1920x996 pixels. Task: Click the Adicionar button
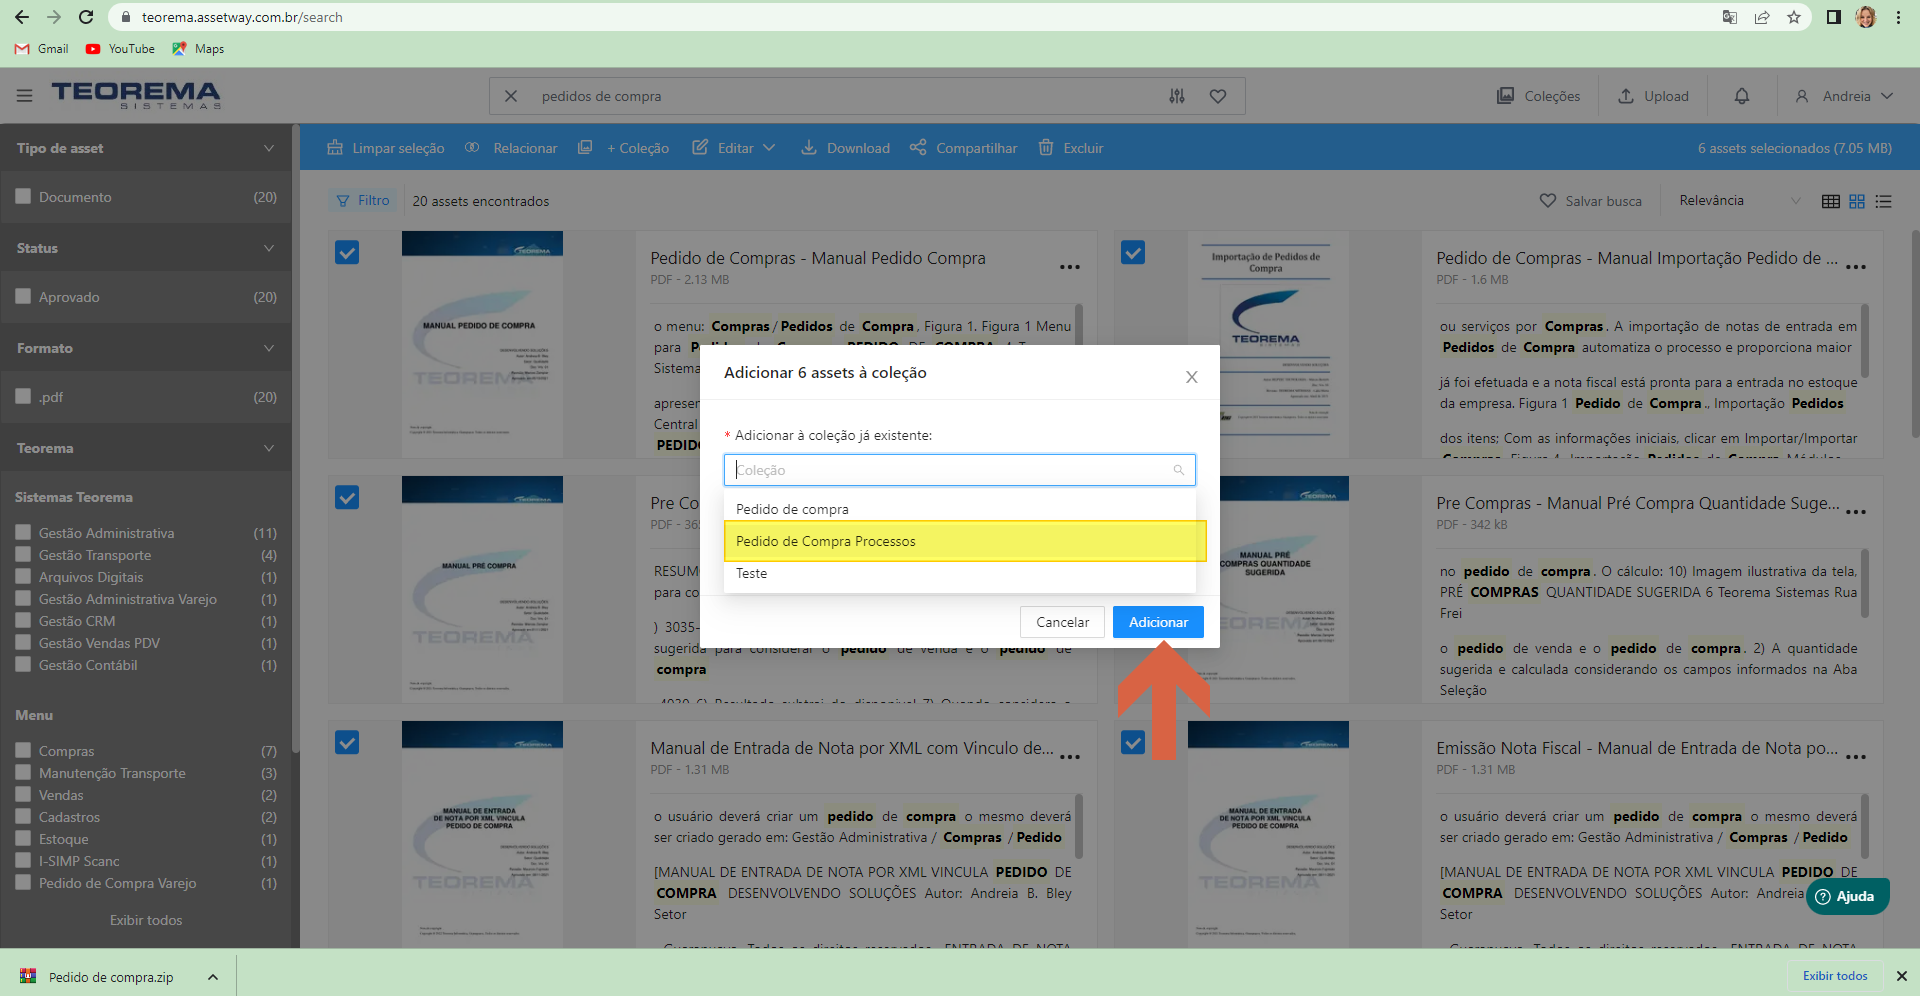pos(1158,622)
